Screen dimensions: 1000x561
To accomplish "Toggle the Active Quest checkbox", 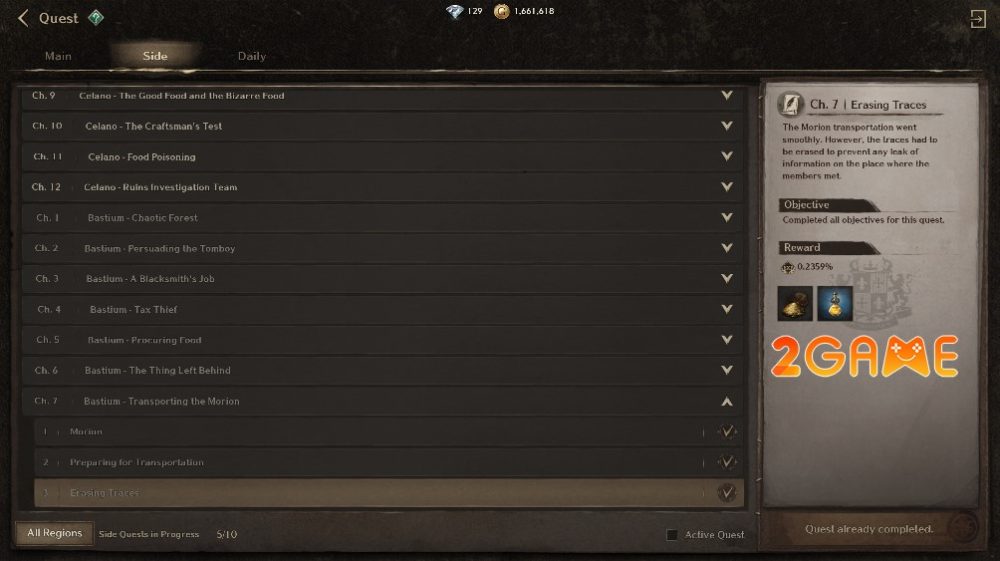I will coord(672,535).
